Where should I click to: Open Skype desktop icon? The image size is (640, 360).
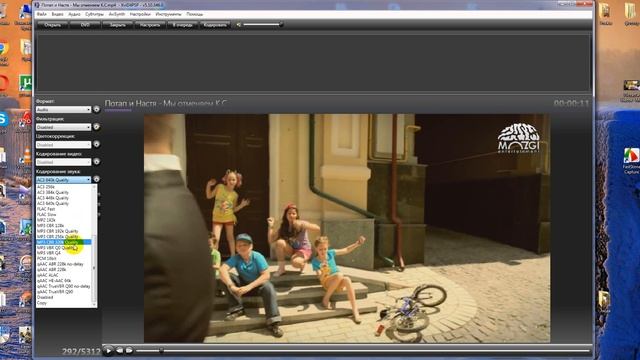tap(4, 119)
